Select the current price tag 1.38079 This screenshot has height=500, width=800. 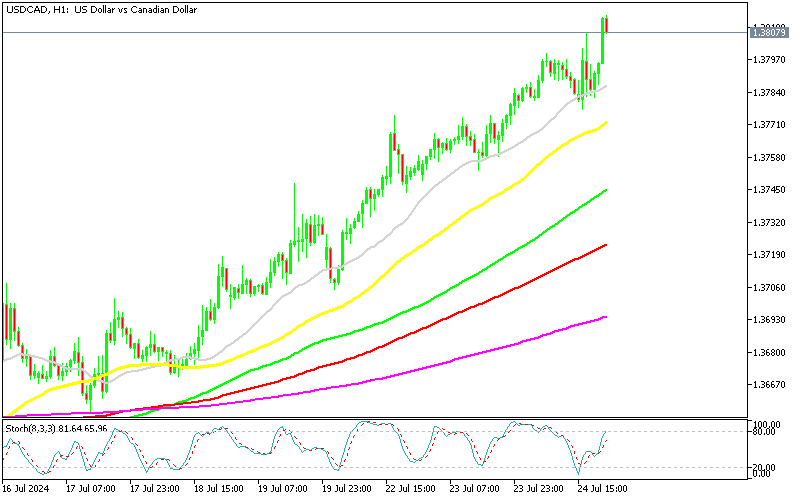point(769,33)
